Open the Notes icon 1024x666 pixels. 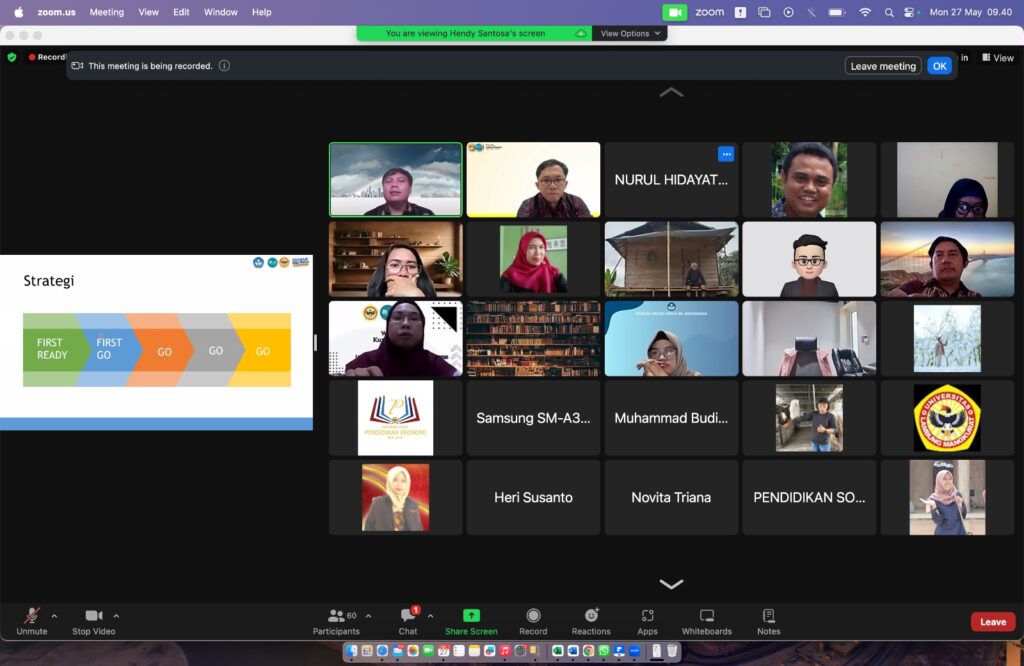tap(769, 616)
